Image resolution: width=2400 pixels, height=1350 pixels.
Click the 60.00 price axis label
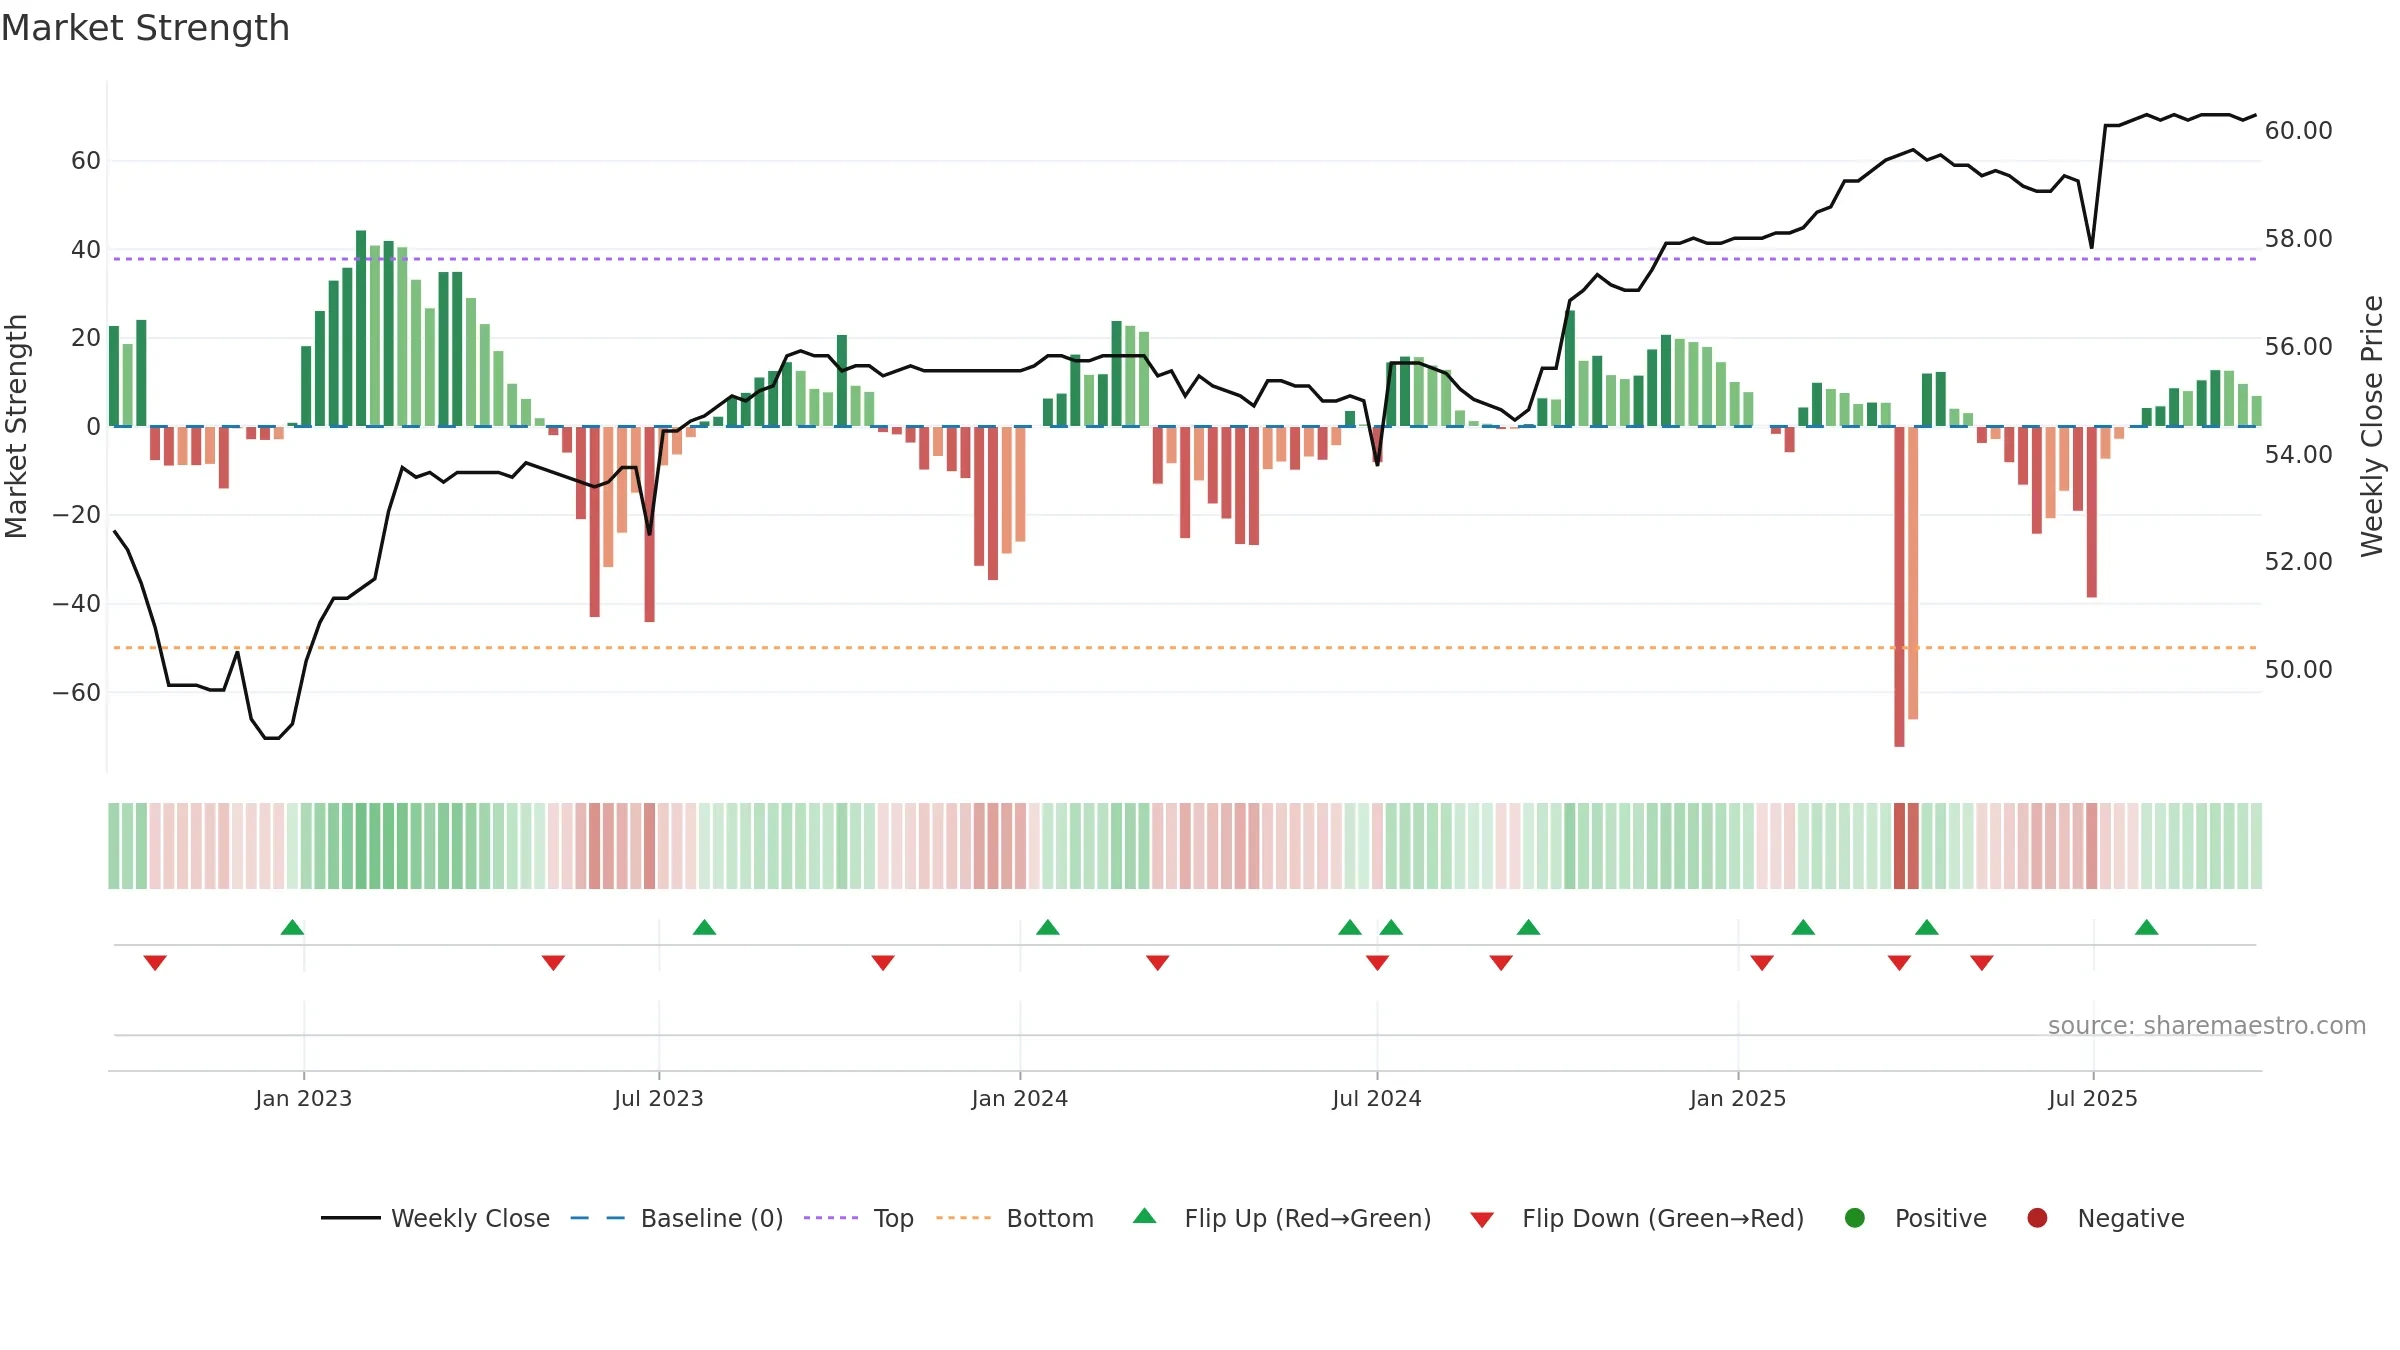click(2298, 130)
